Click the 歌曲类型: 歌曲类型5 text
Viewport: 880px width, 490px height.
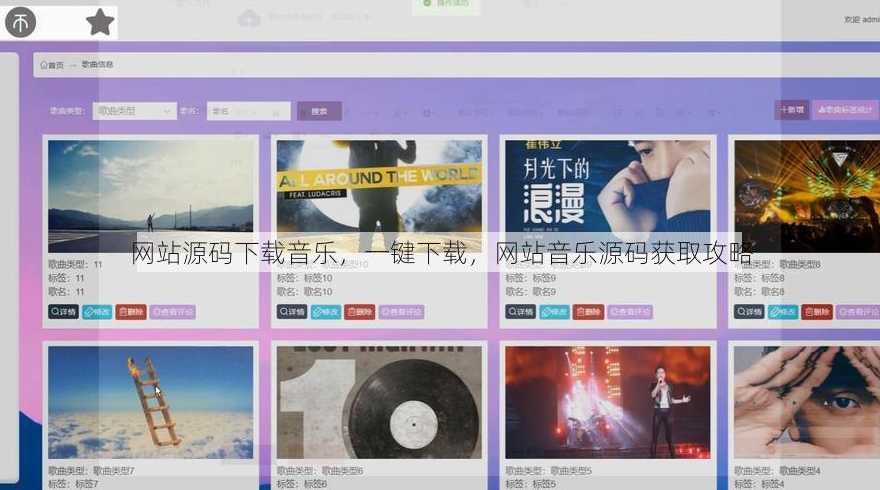click(548, 470)
